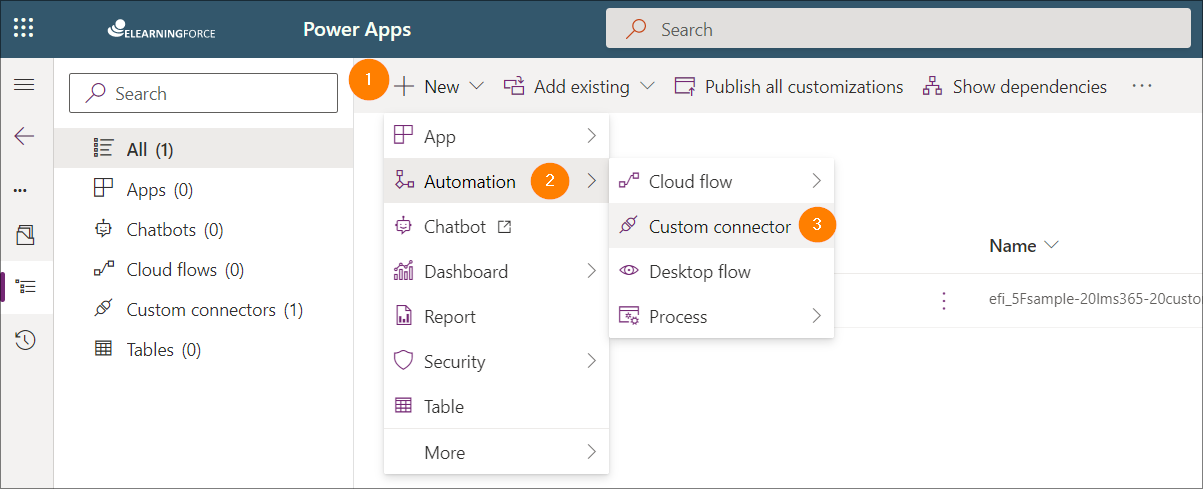Click the Power Apps title
Viewport: 1203px width, 489px height.
[x=357, y=29]
